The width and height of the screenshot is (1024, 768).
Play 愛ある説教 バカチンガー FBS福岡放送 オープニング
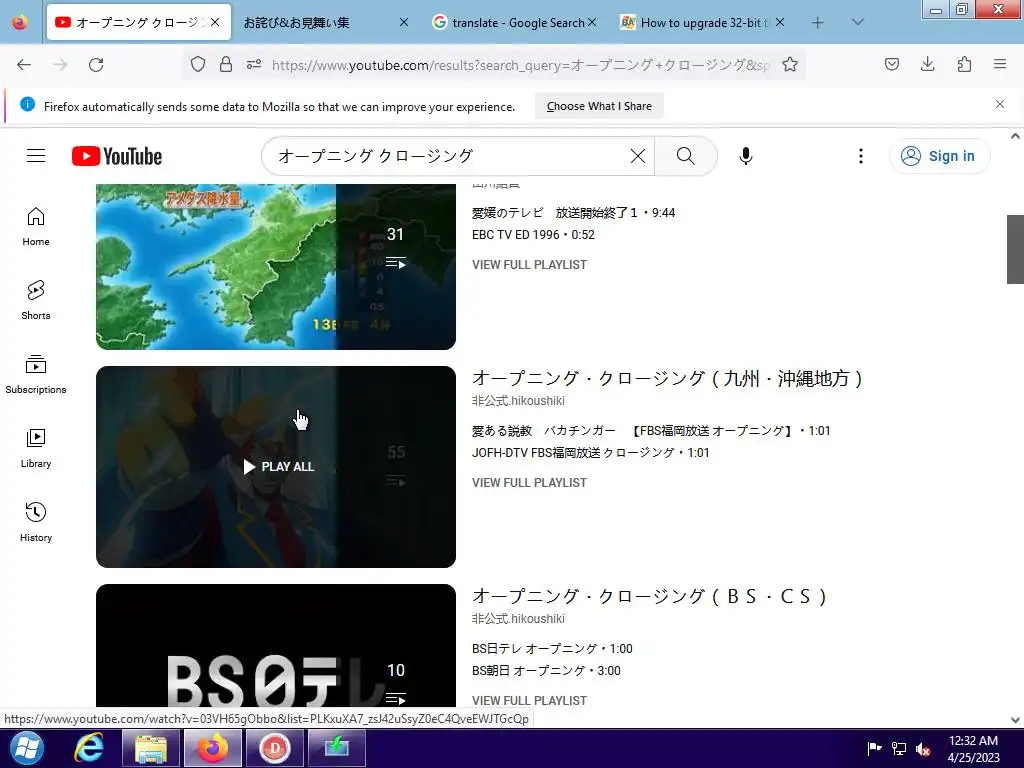(x=651, y=431)
